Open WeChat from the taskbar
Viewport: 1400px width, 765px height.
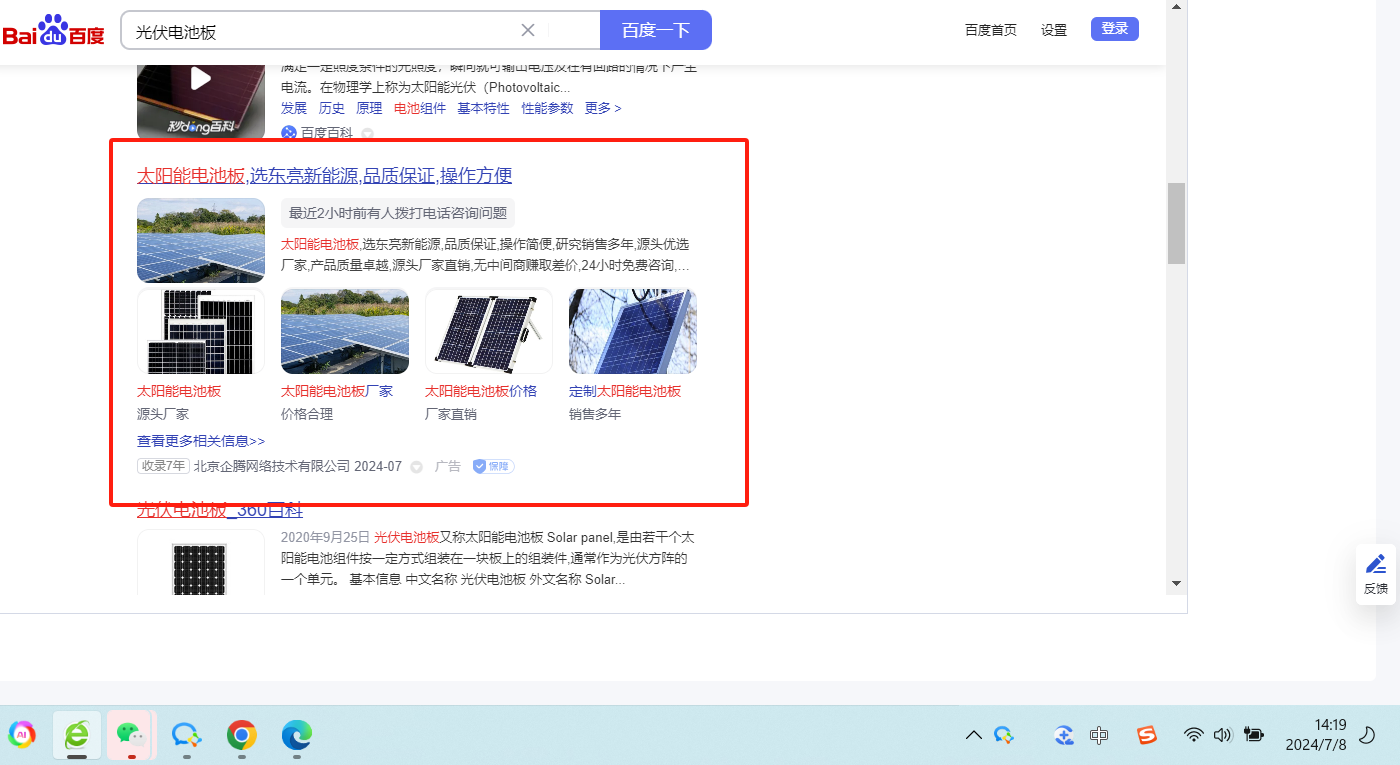131,735
